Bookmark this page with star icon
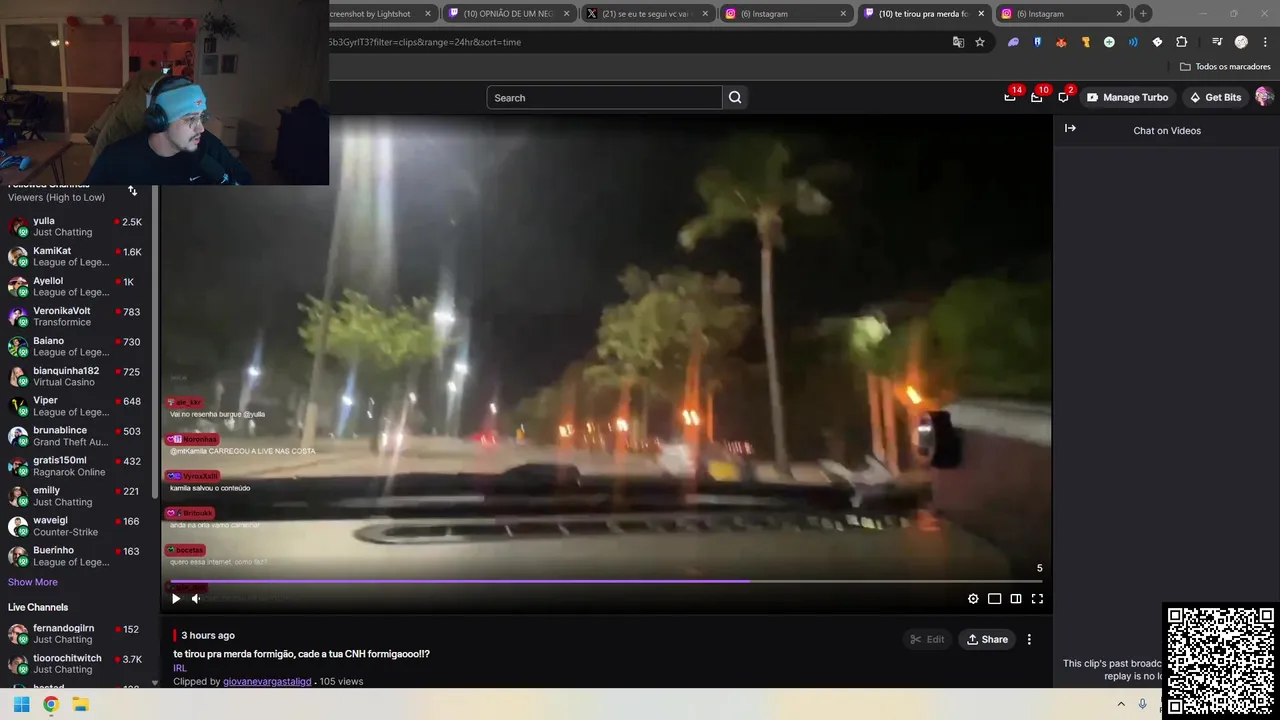 tap(980, 42)
